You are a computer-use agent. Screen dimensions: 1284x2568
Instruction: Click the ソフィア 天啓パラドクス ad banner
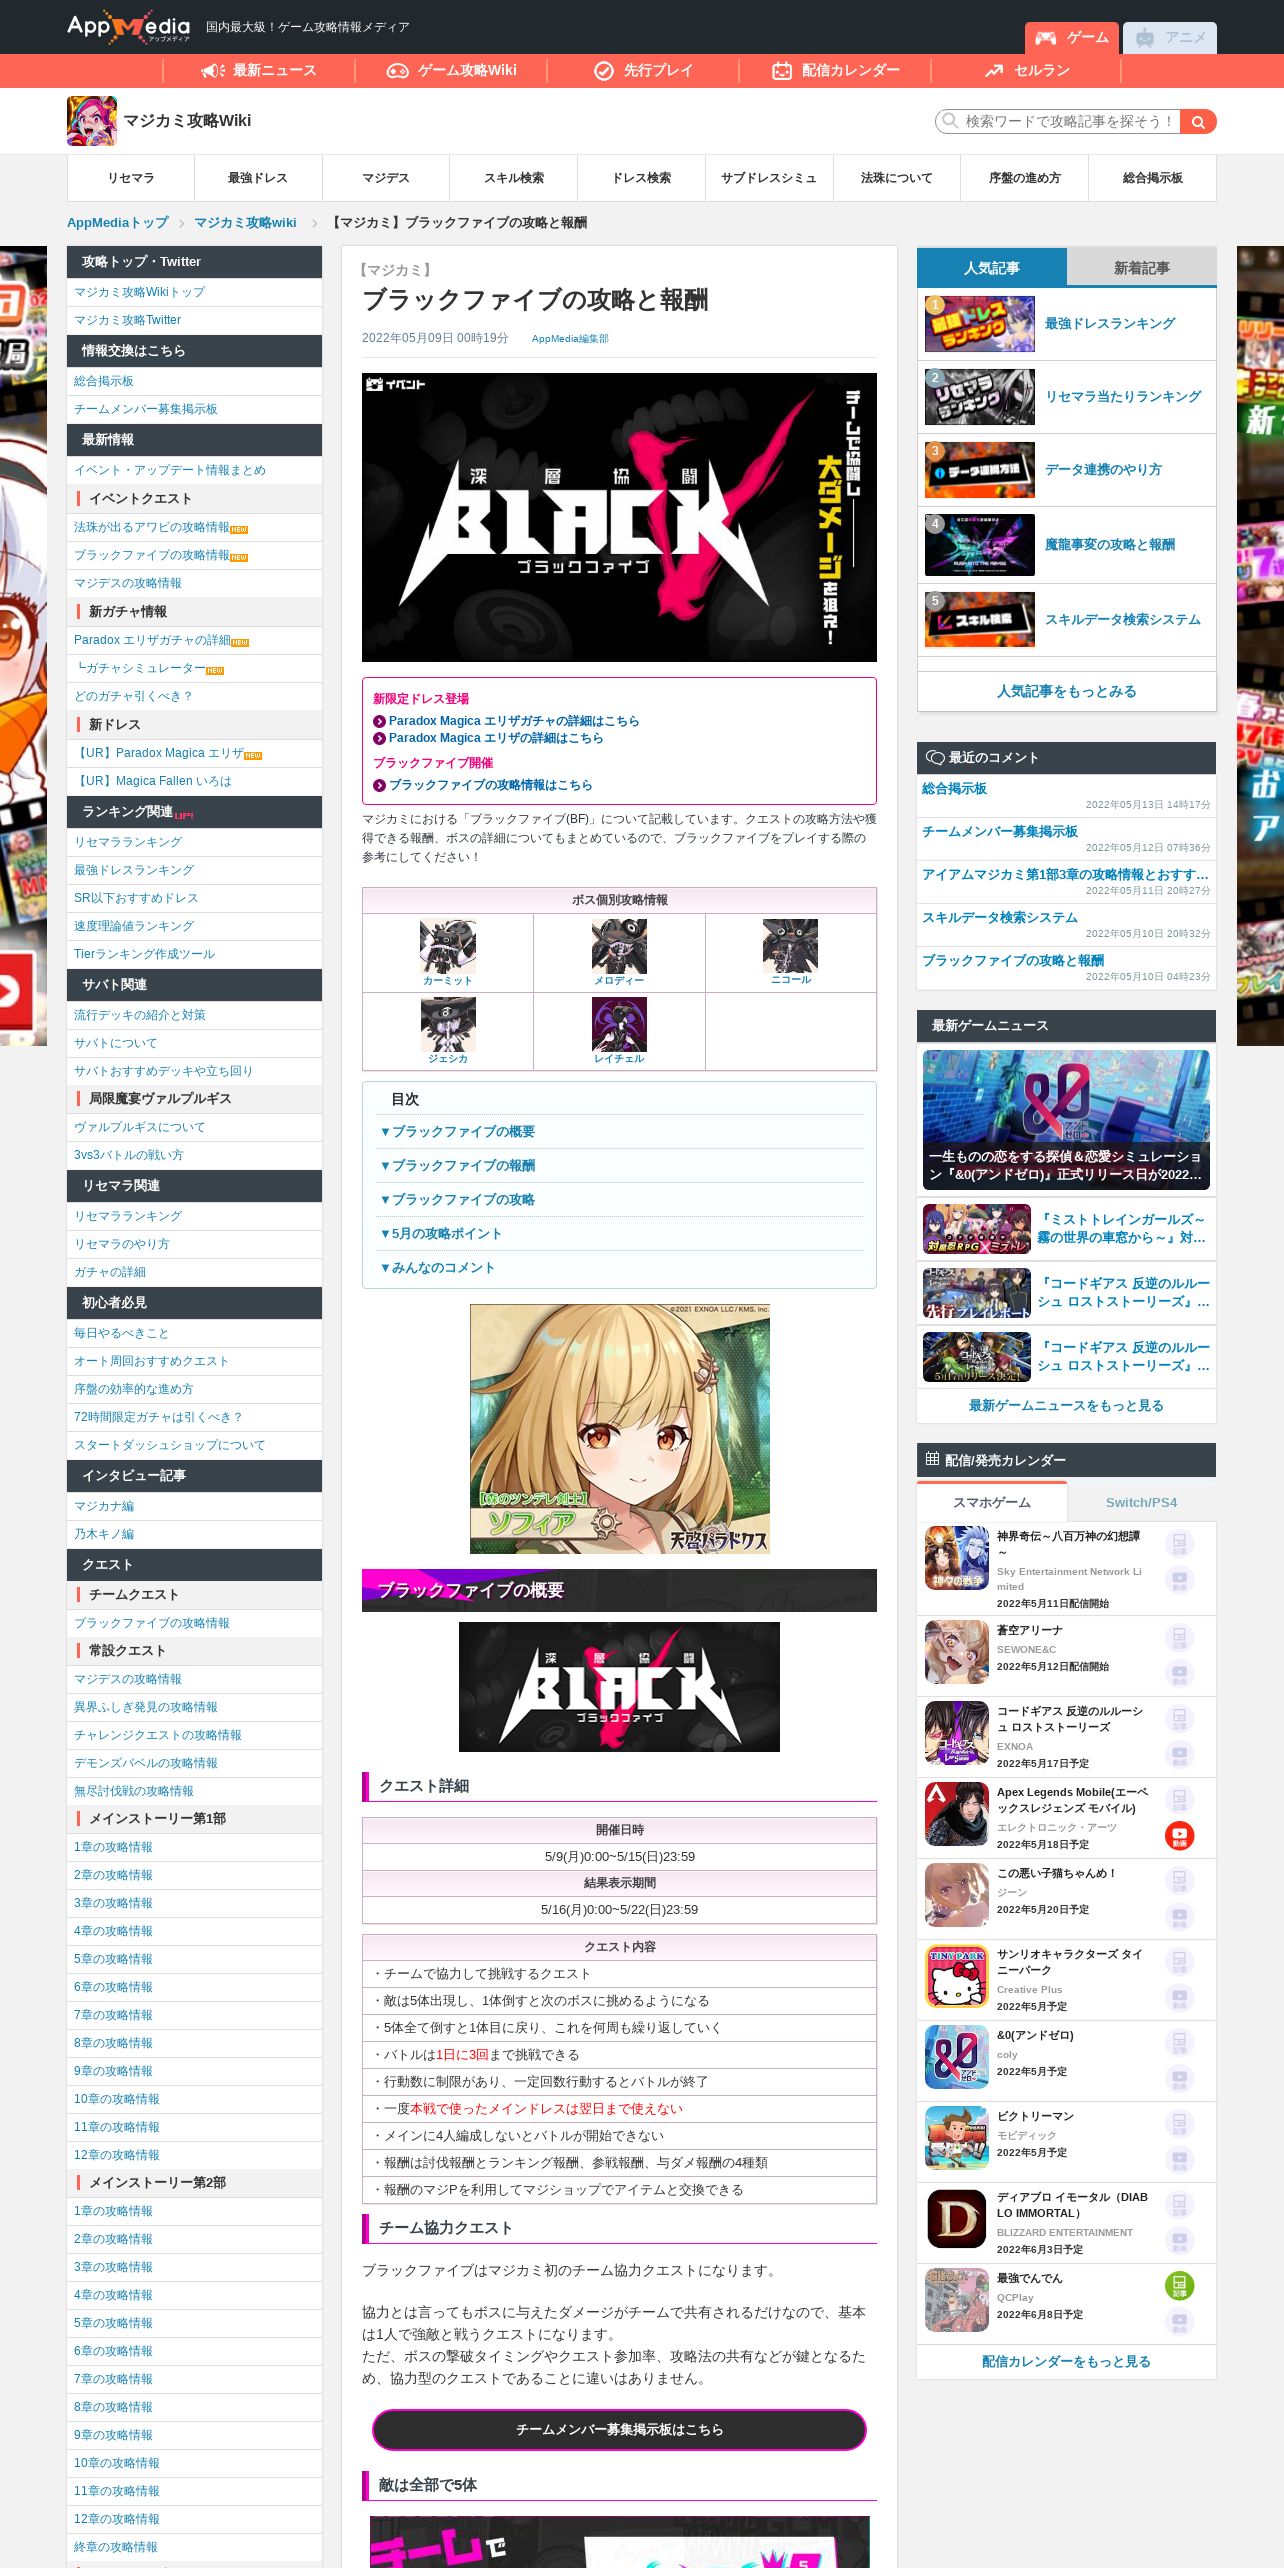619,1428
